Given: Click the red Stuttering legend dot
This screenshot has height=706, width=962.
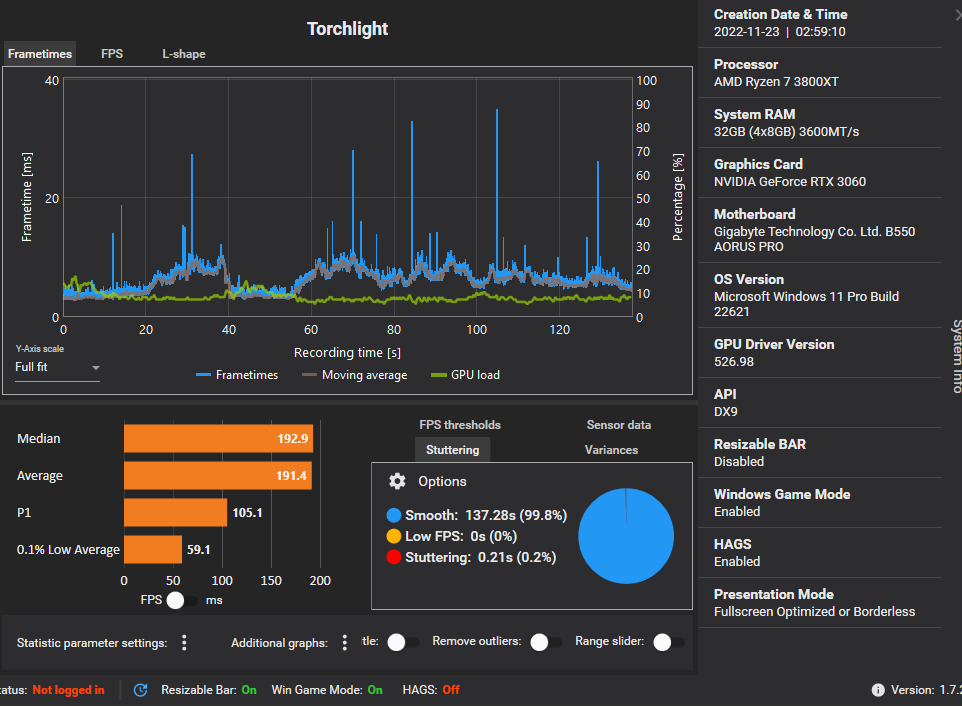Looking at the screenshot, I should pos(394,557).
